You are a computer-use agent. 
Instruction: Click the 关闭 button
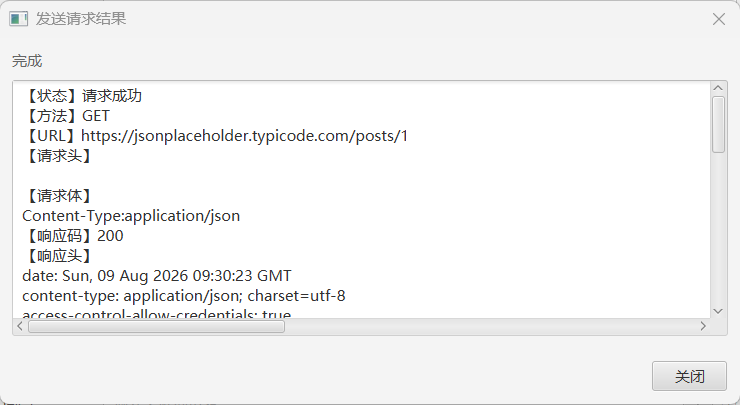point(689,376)
